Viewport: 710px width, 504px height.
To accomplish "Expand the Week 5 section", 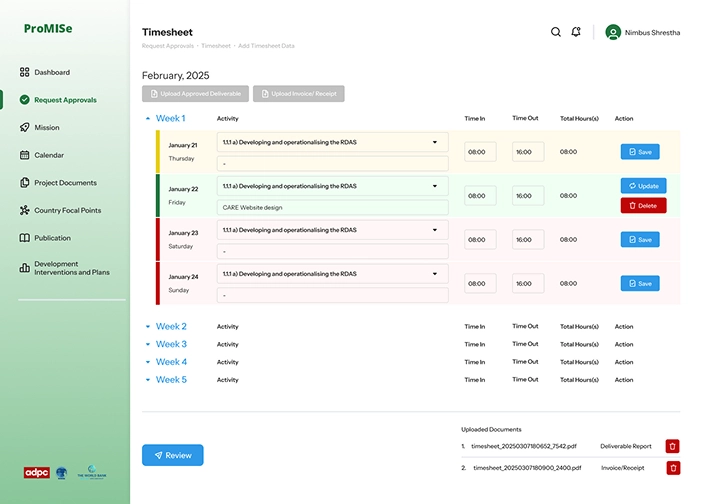I will click(x=148, y=380).
